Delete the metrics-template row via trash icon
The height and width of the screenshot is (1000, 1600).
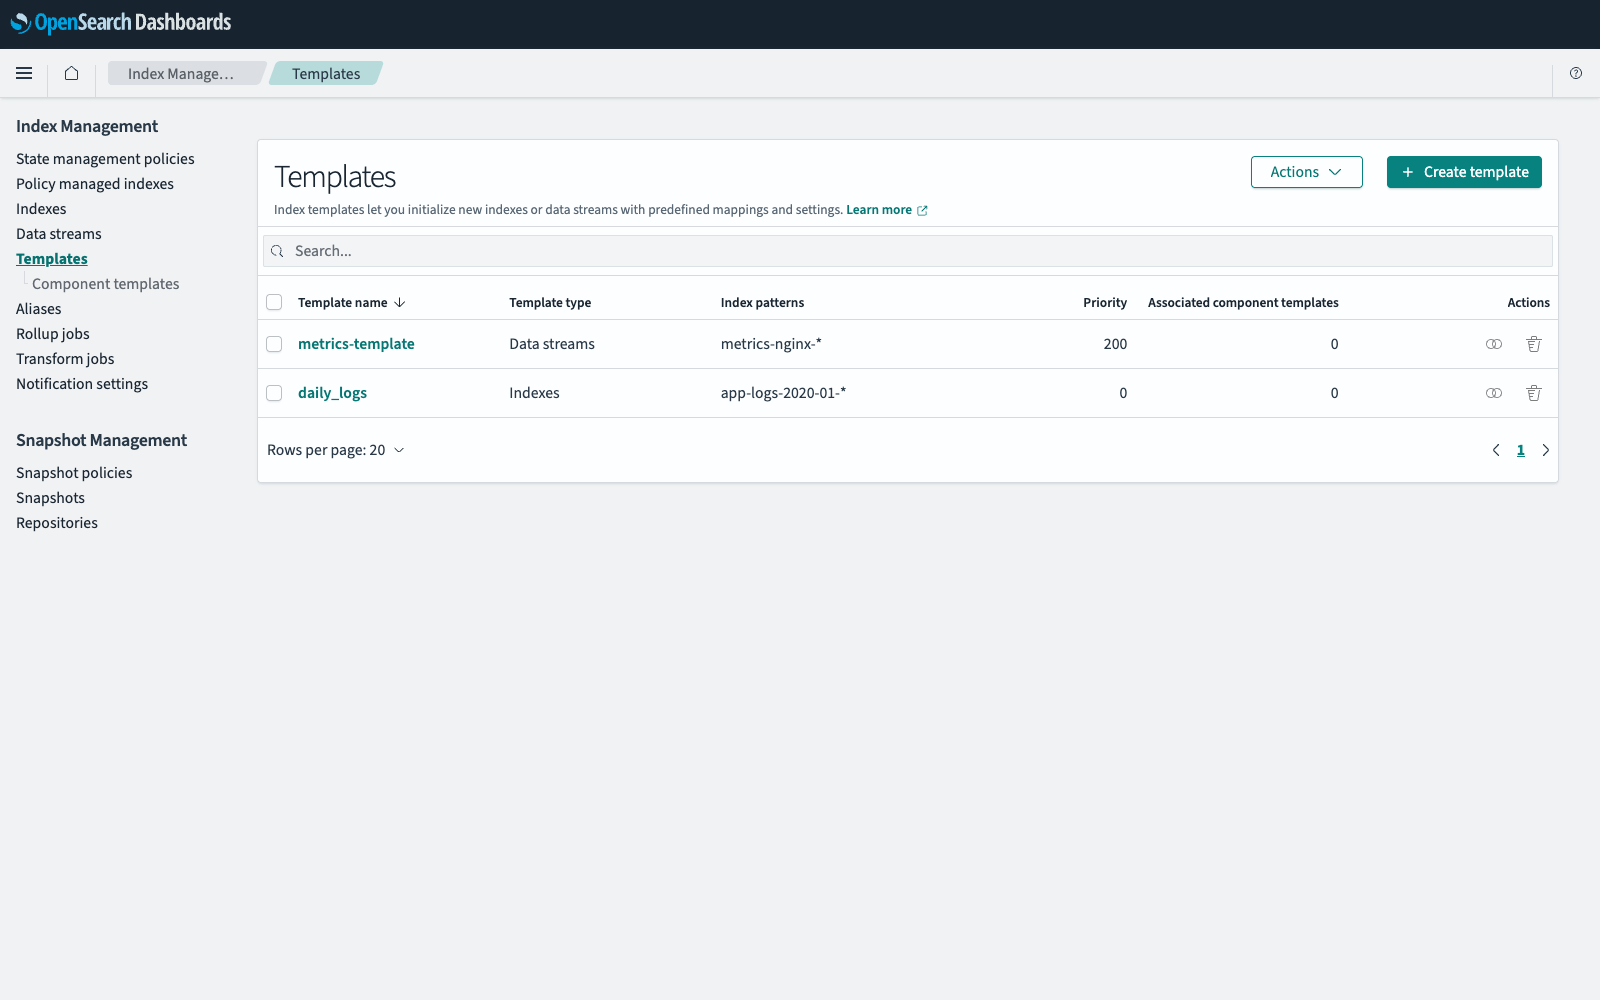coord(1533,344)
